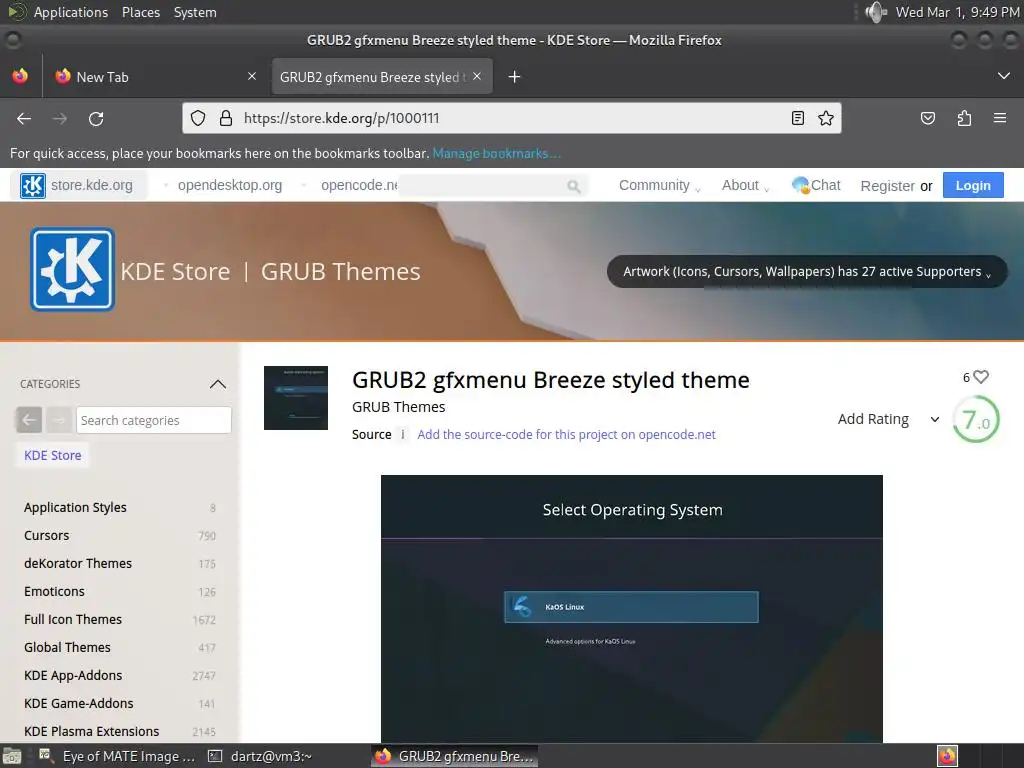The image size is (1024, 768).
Task: Open the store.kde.org link
Action: point(91,185)
